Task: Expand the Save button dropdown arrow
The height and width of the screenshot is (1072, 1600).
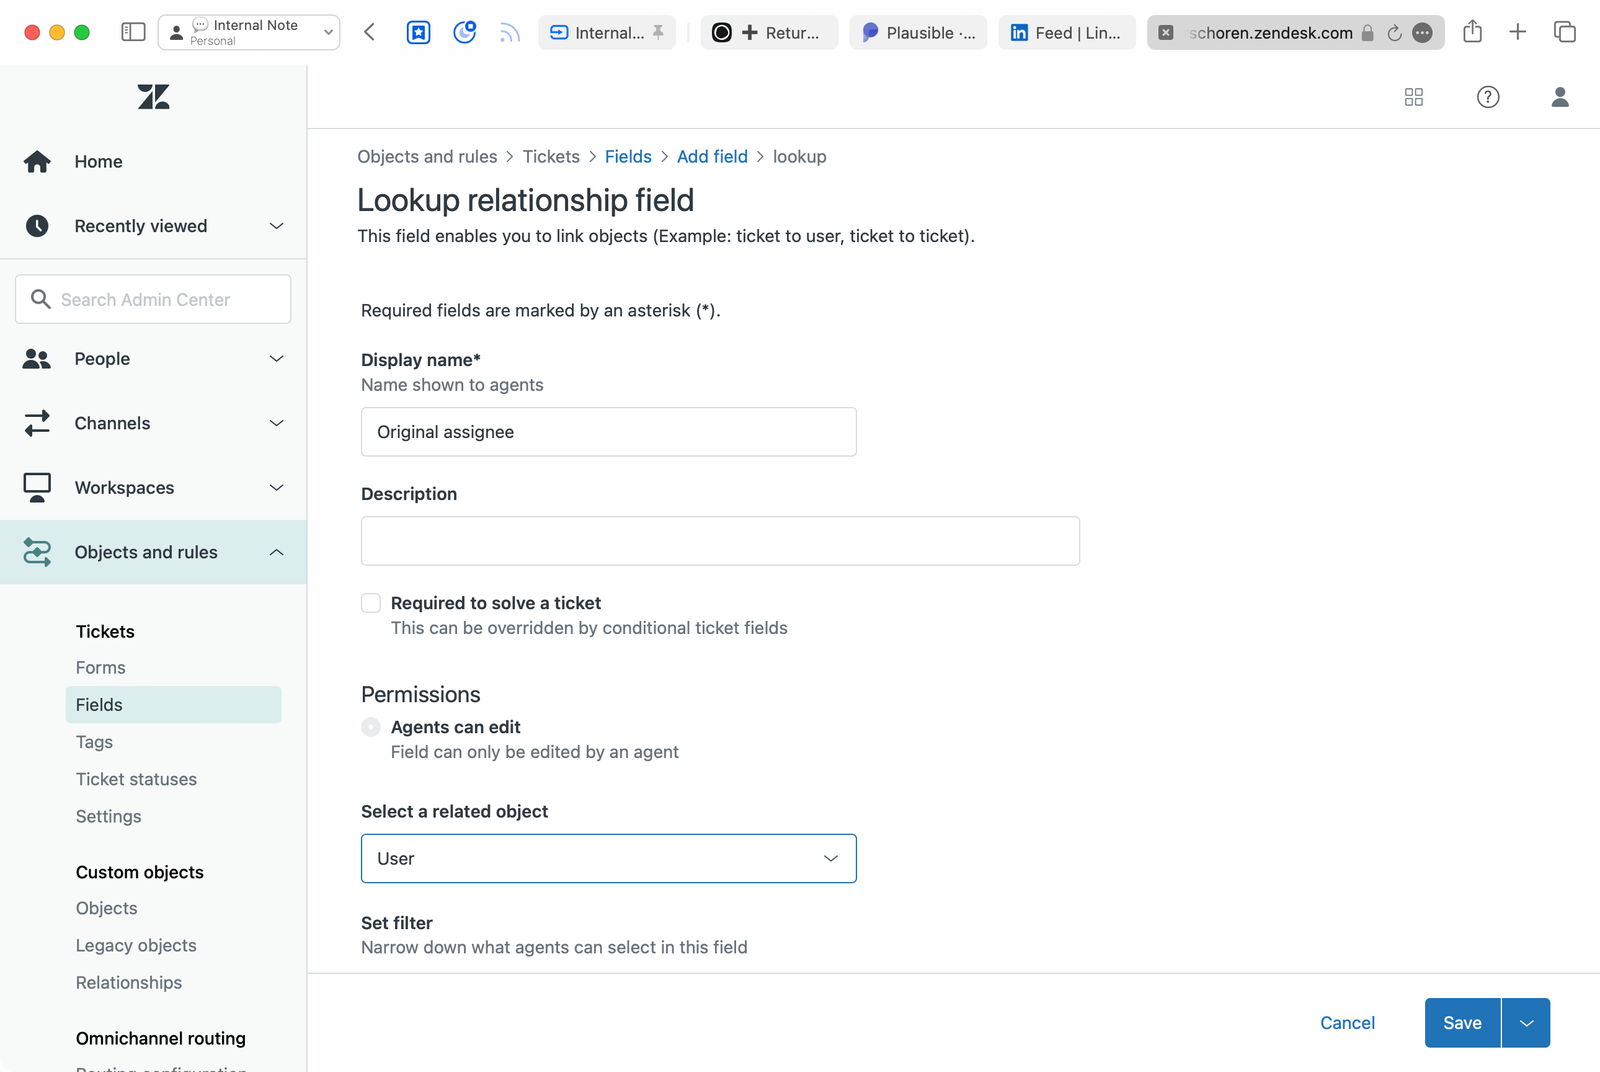Action: point(1526,1022)
